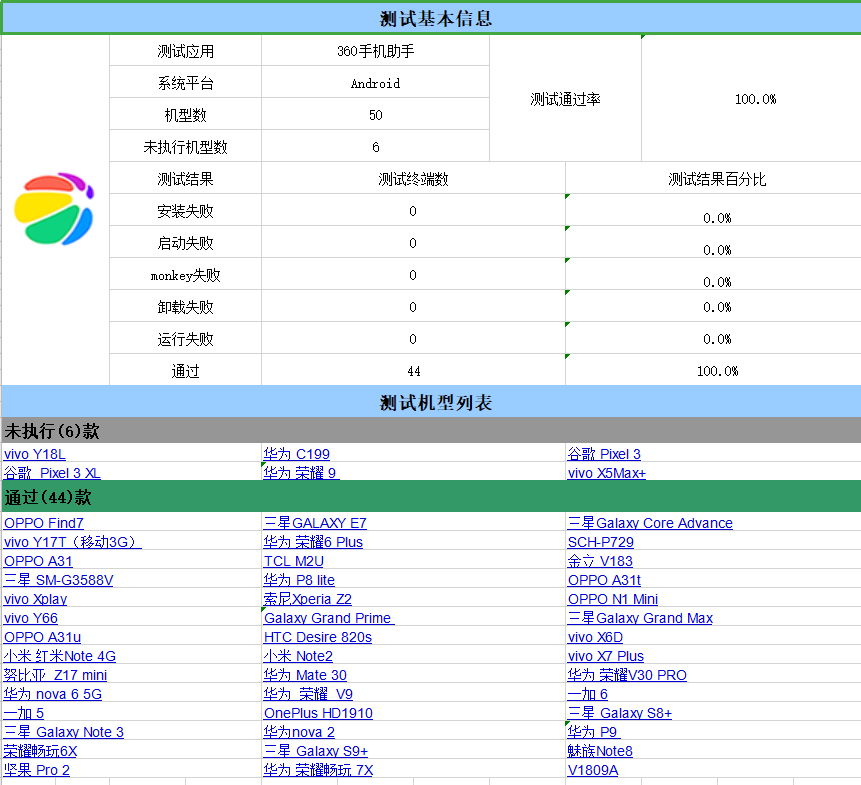The height and width of the screenshot is (785, 861).
Task: Open the OPPO A31t link
Action: 605,580
